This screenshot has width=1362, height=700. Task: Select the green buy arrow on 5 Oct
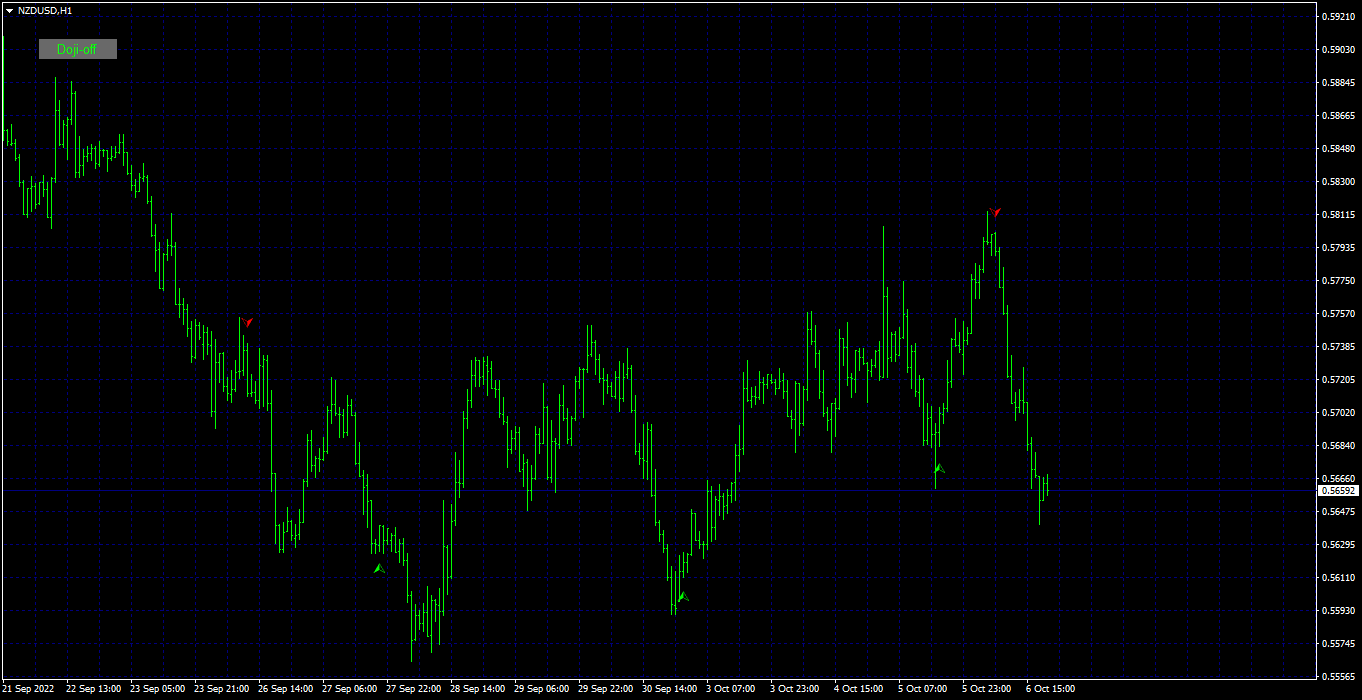pos(939,468)
